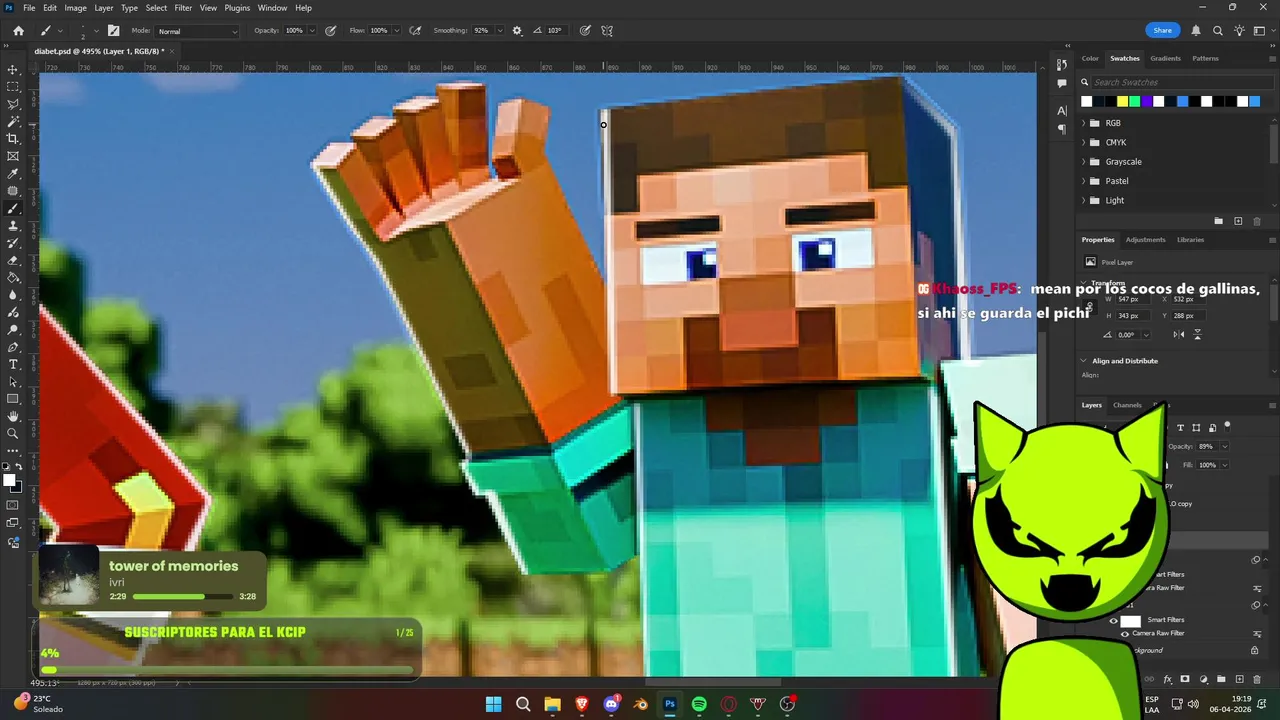
Task: Select the Pen tool
Action: 13,347
